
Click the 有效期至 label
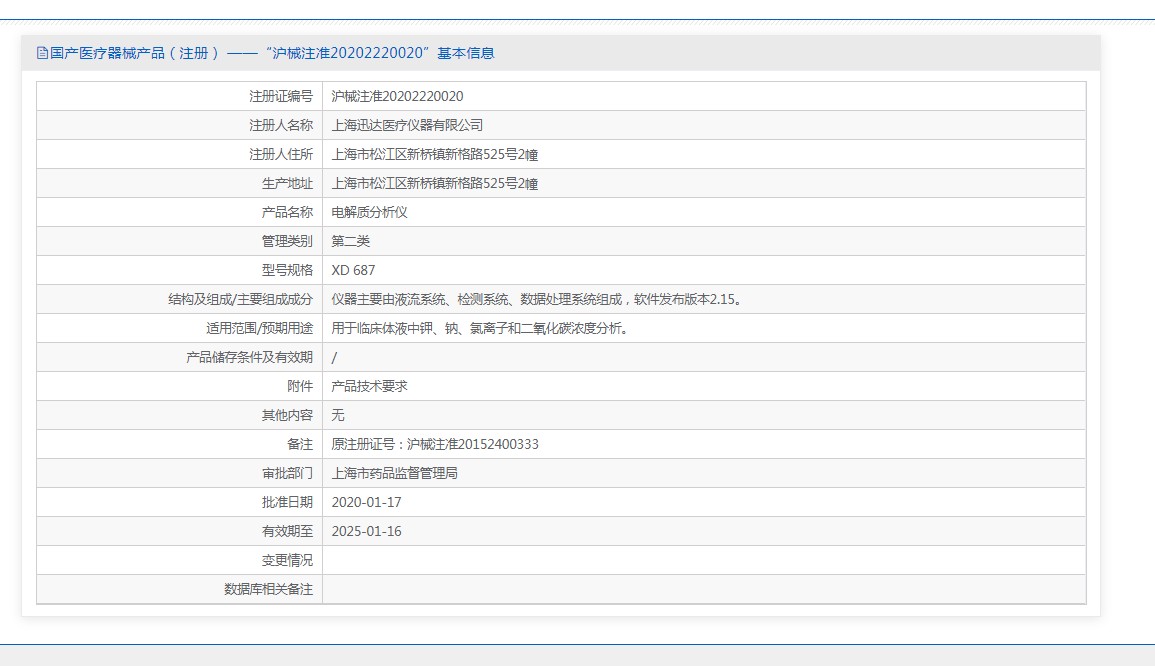point(287,531)
